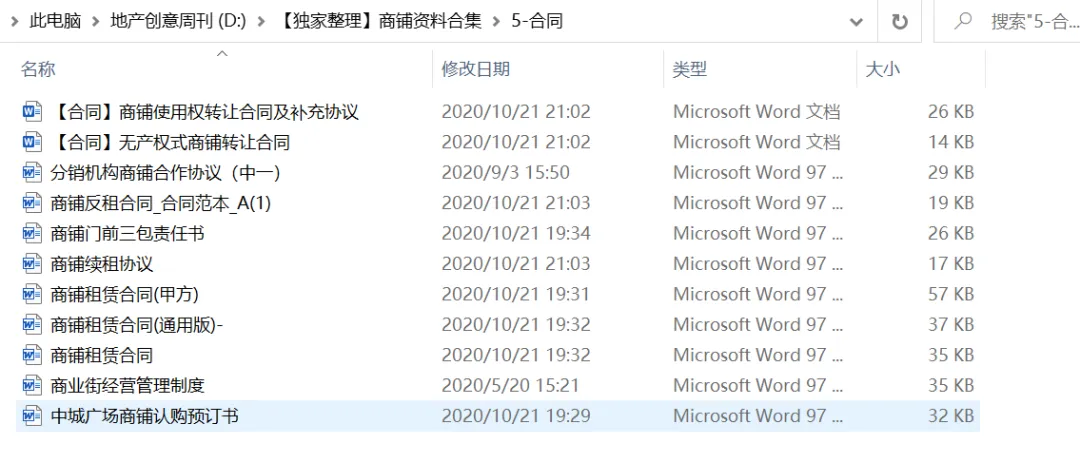
Task: Click the file icon of 商业街经营管理制度
Action: pos(32,385)
